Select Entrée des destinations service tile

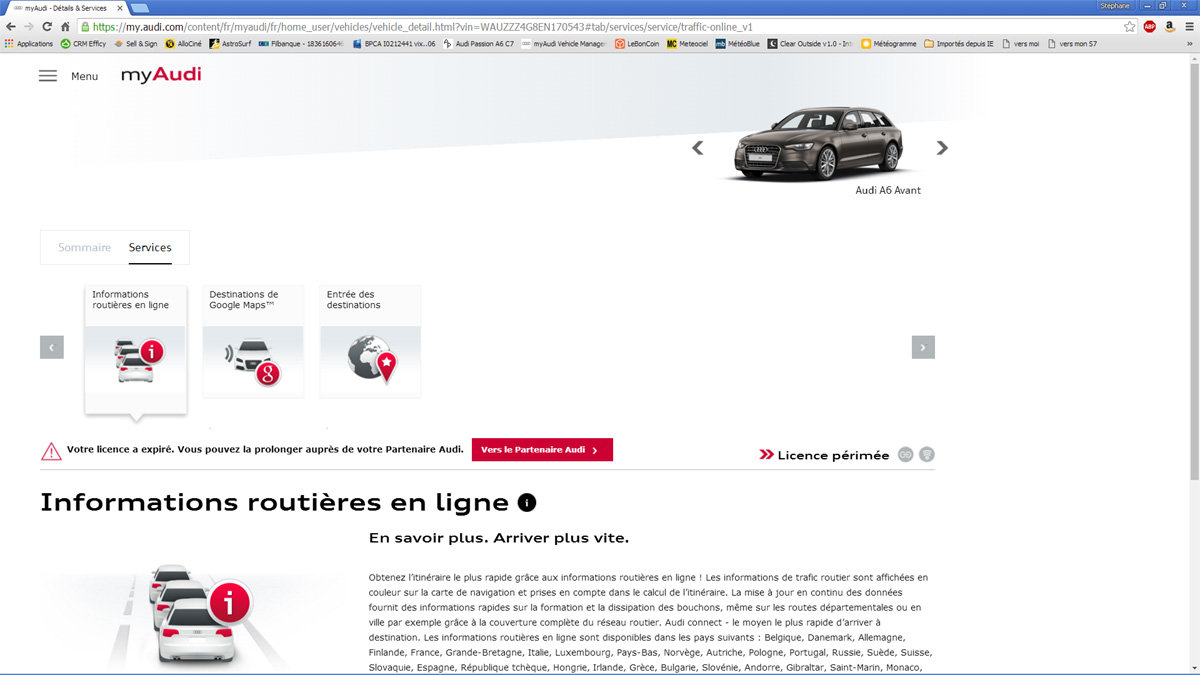370,341
